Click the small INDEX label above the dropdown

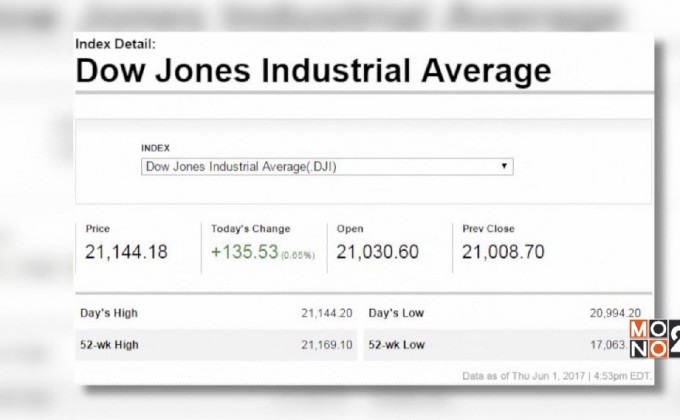tap(156, 148)
